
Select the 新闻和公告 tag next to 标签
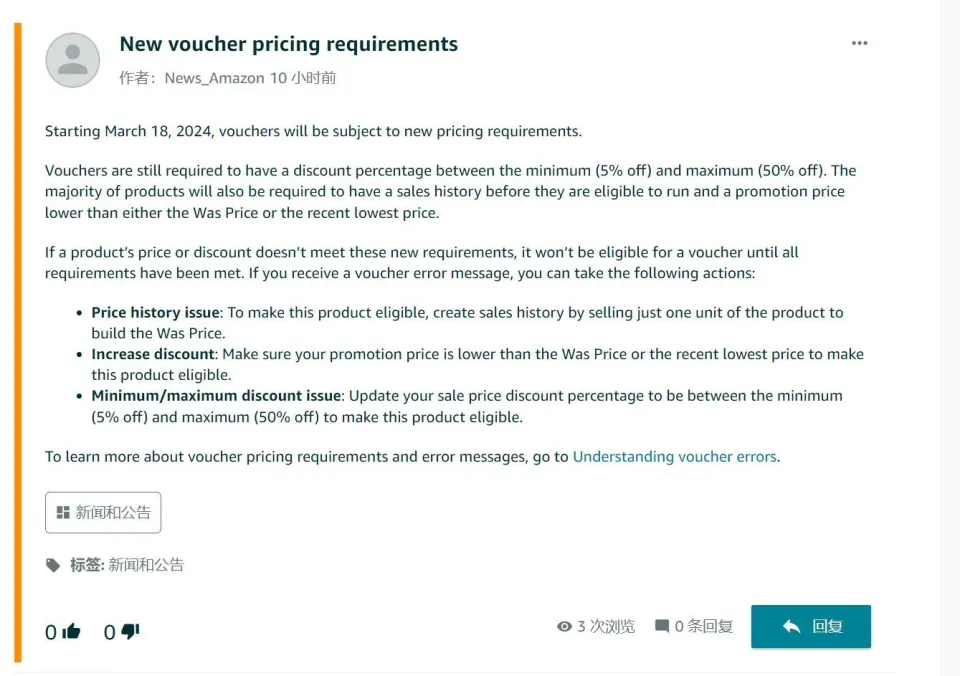146,565
